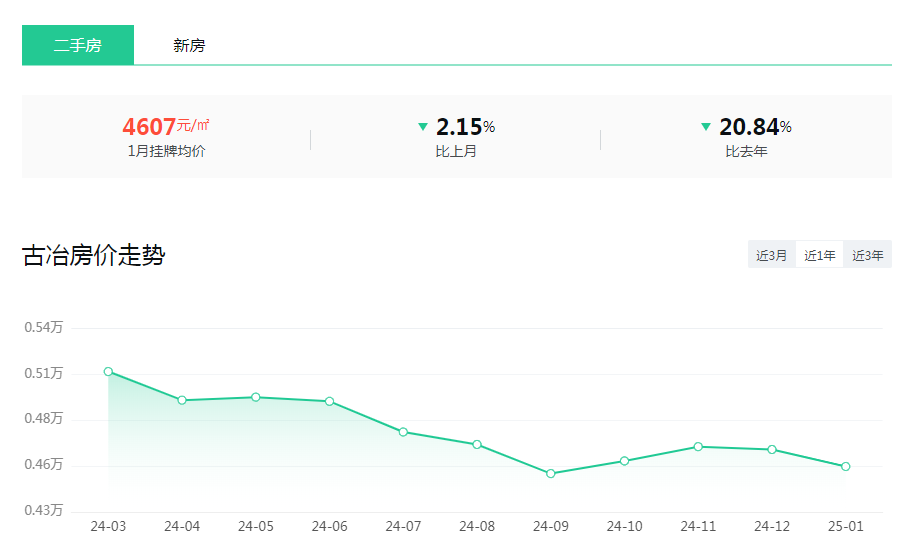This screenshot has height=560, width=913.
Task: Select the 近1年 time range
Action: click(820, 255)
